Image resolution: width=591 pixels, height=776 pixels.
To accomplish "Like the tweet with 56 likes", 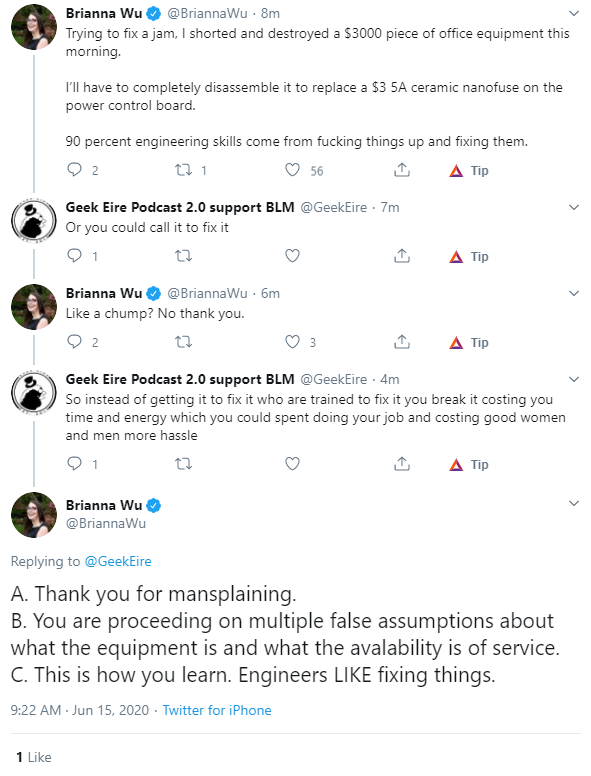I will [293, 170].
